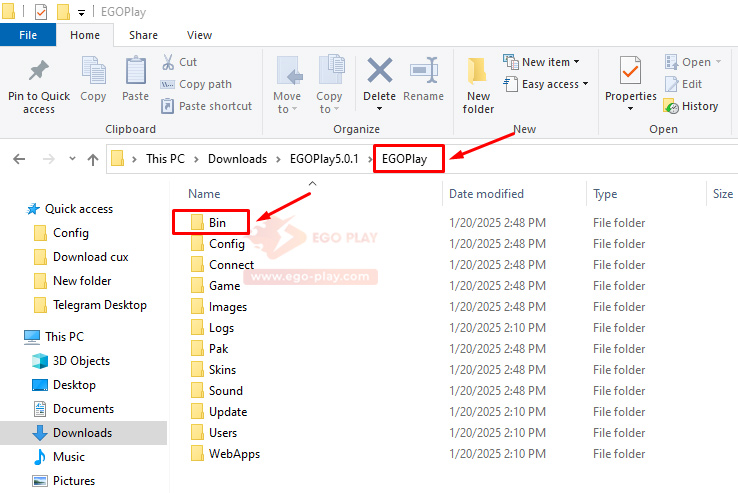This screenshot has width=738, height=493.
Task: Open Music in navigation pane
Action: point(59,457)
